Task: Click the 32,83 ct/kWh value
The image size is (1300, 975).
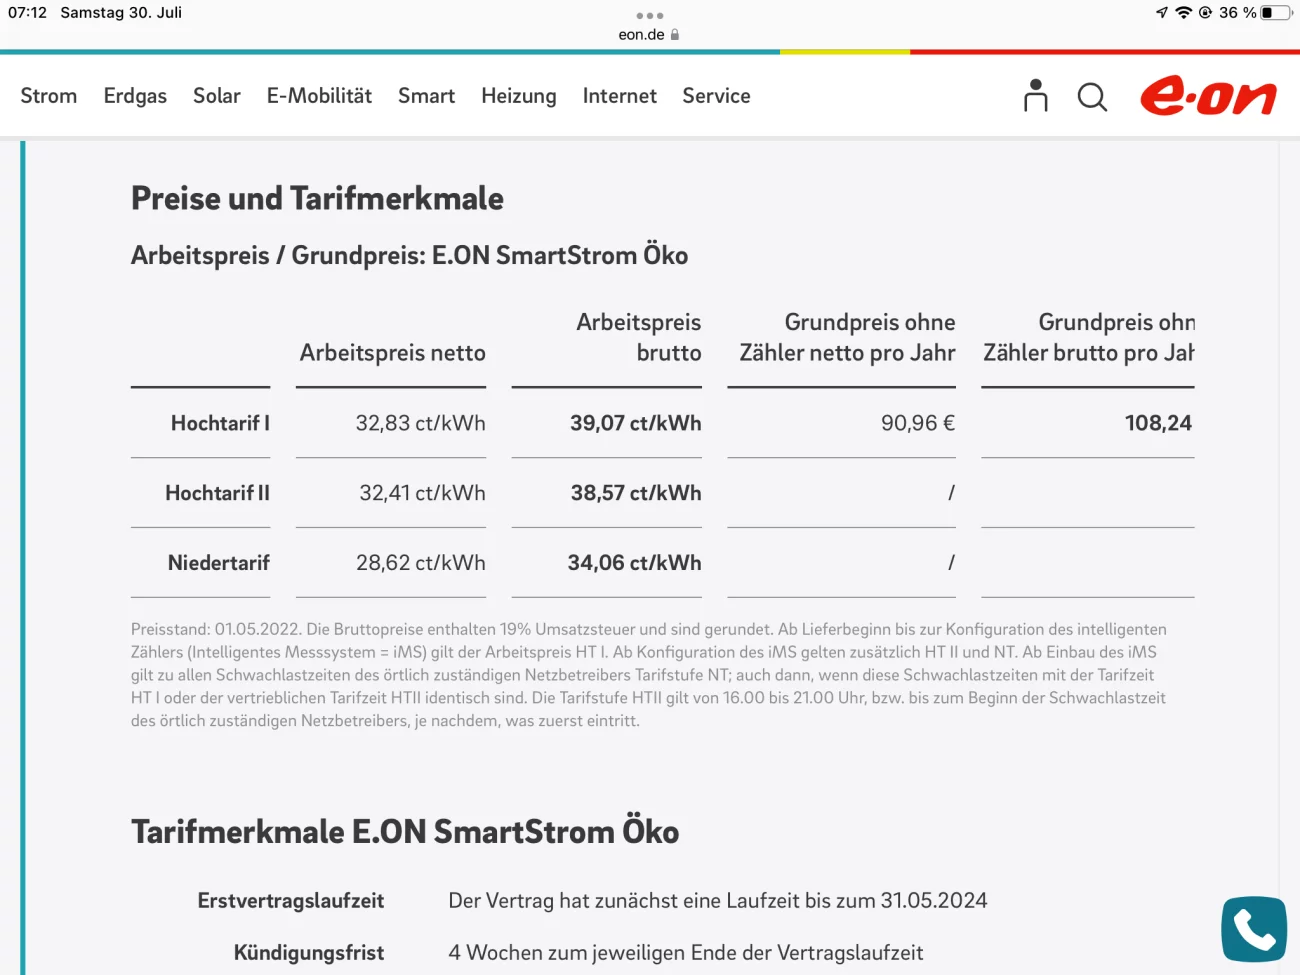Action: 420,423
